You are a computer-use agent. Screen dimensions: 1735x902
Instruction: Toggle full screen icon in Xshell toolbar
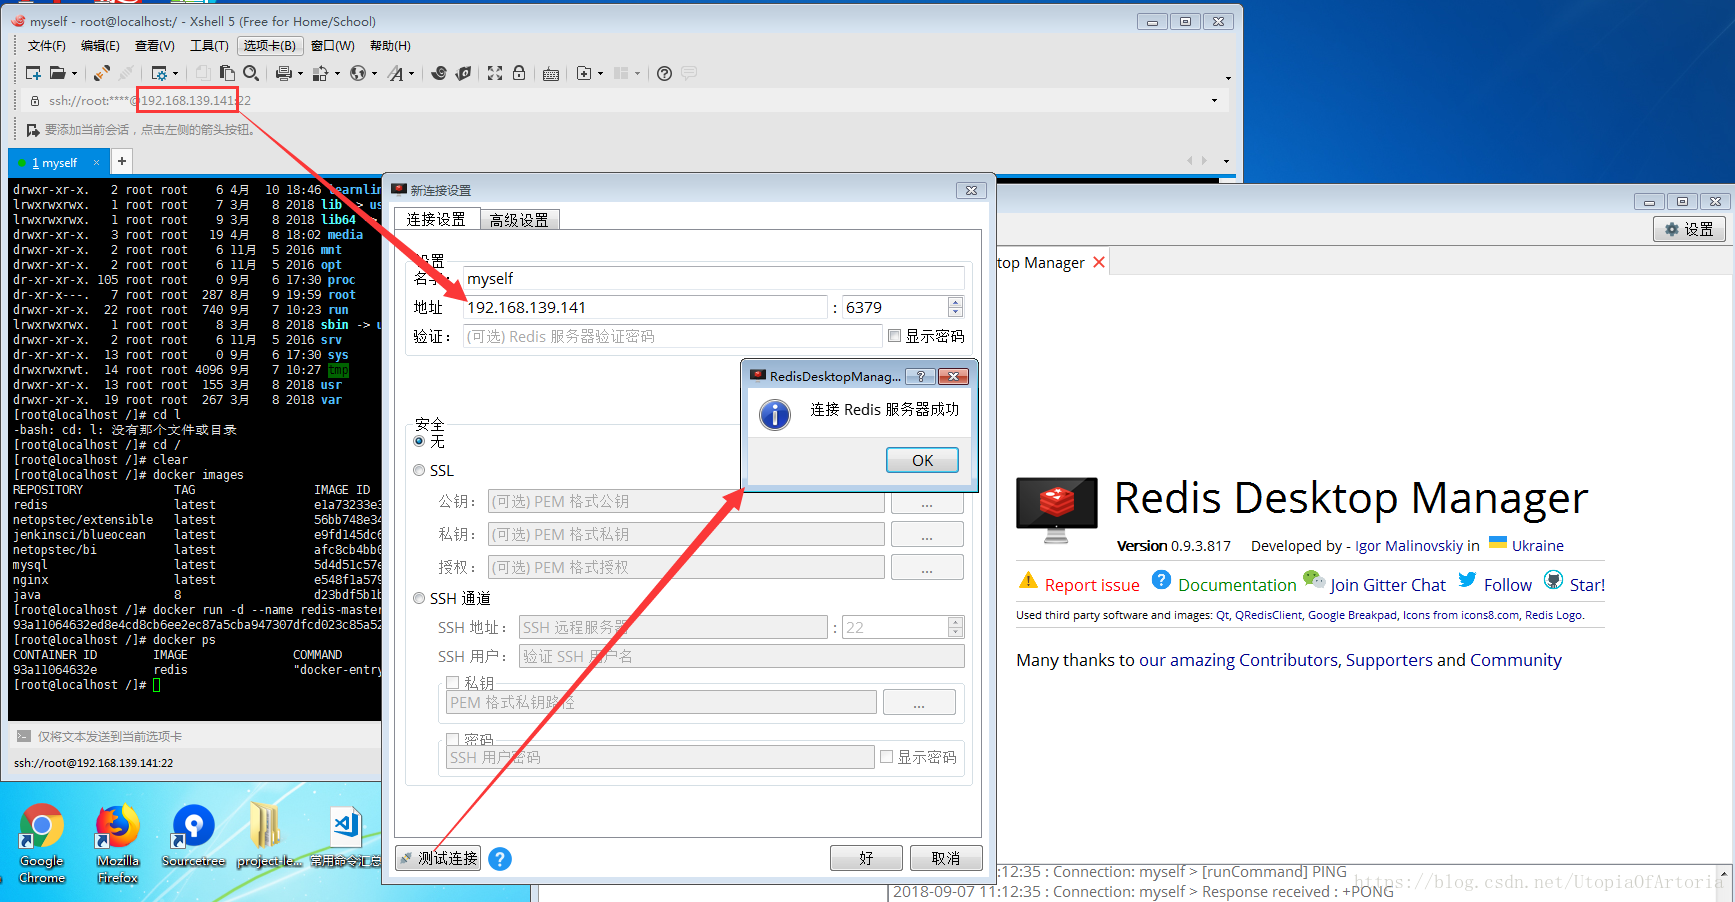click(x=495, y=73)
